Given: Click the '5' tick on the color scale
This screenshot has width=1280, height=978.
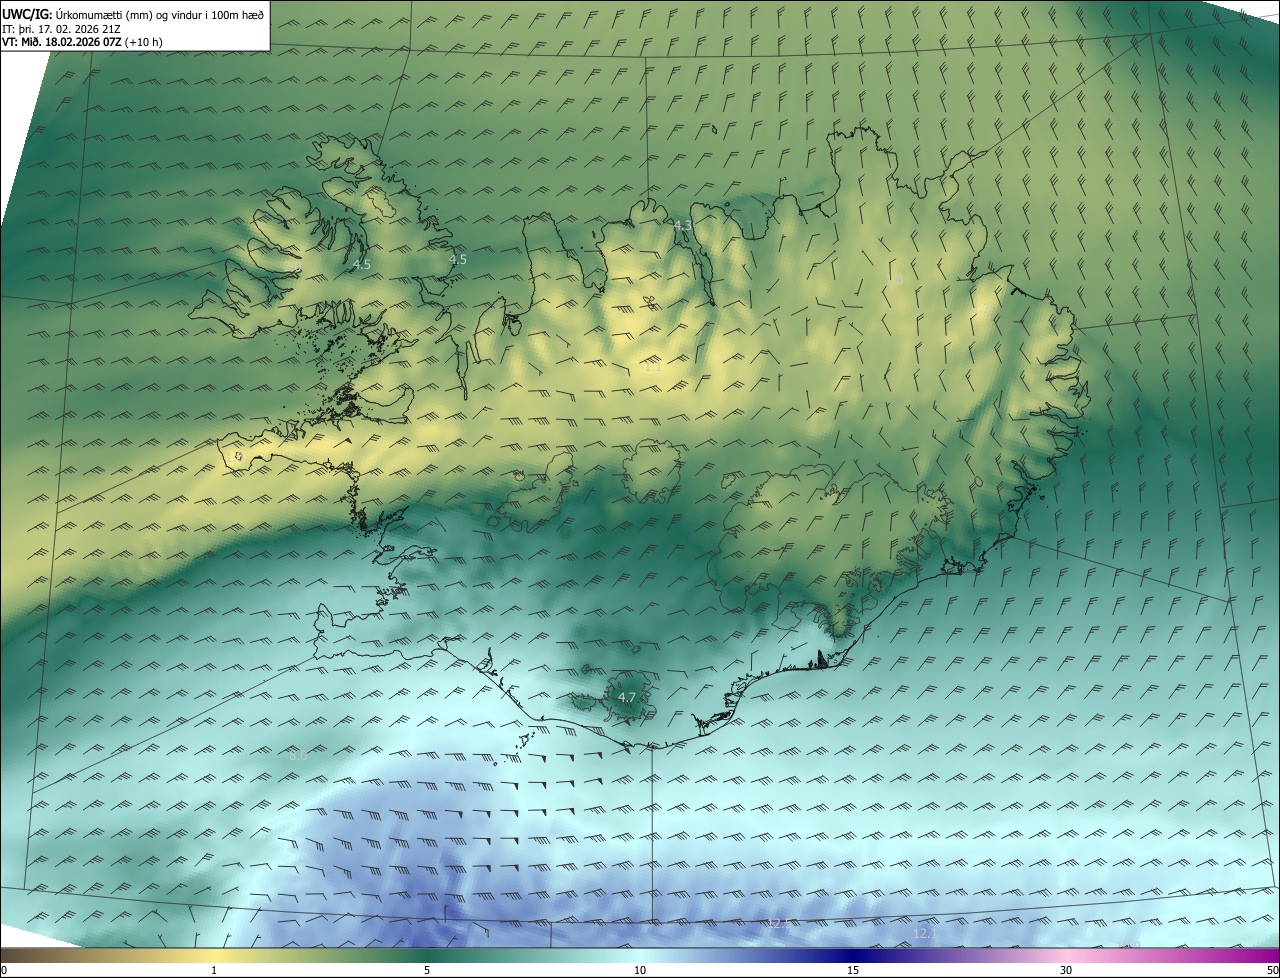Looking at the screenshot, I should coord(427,970).
